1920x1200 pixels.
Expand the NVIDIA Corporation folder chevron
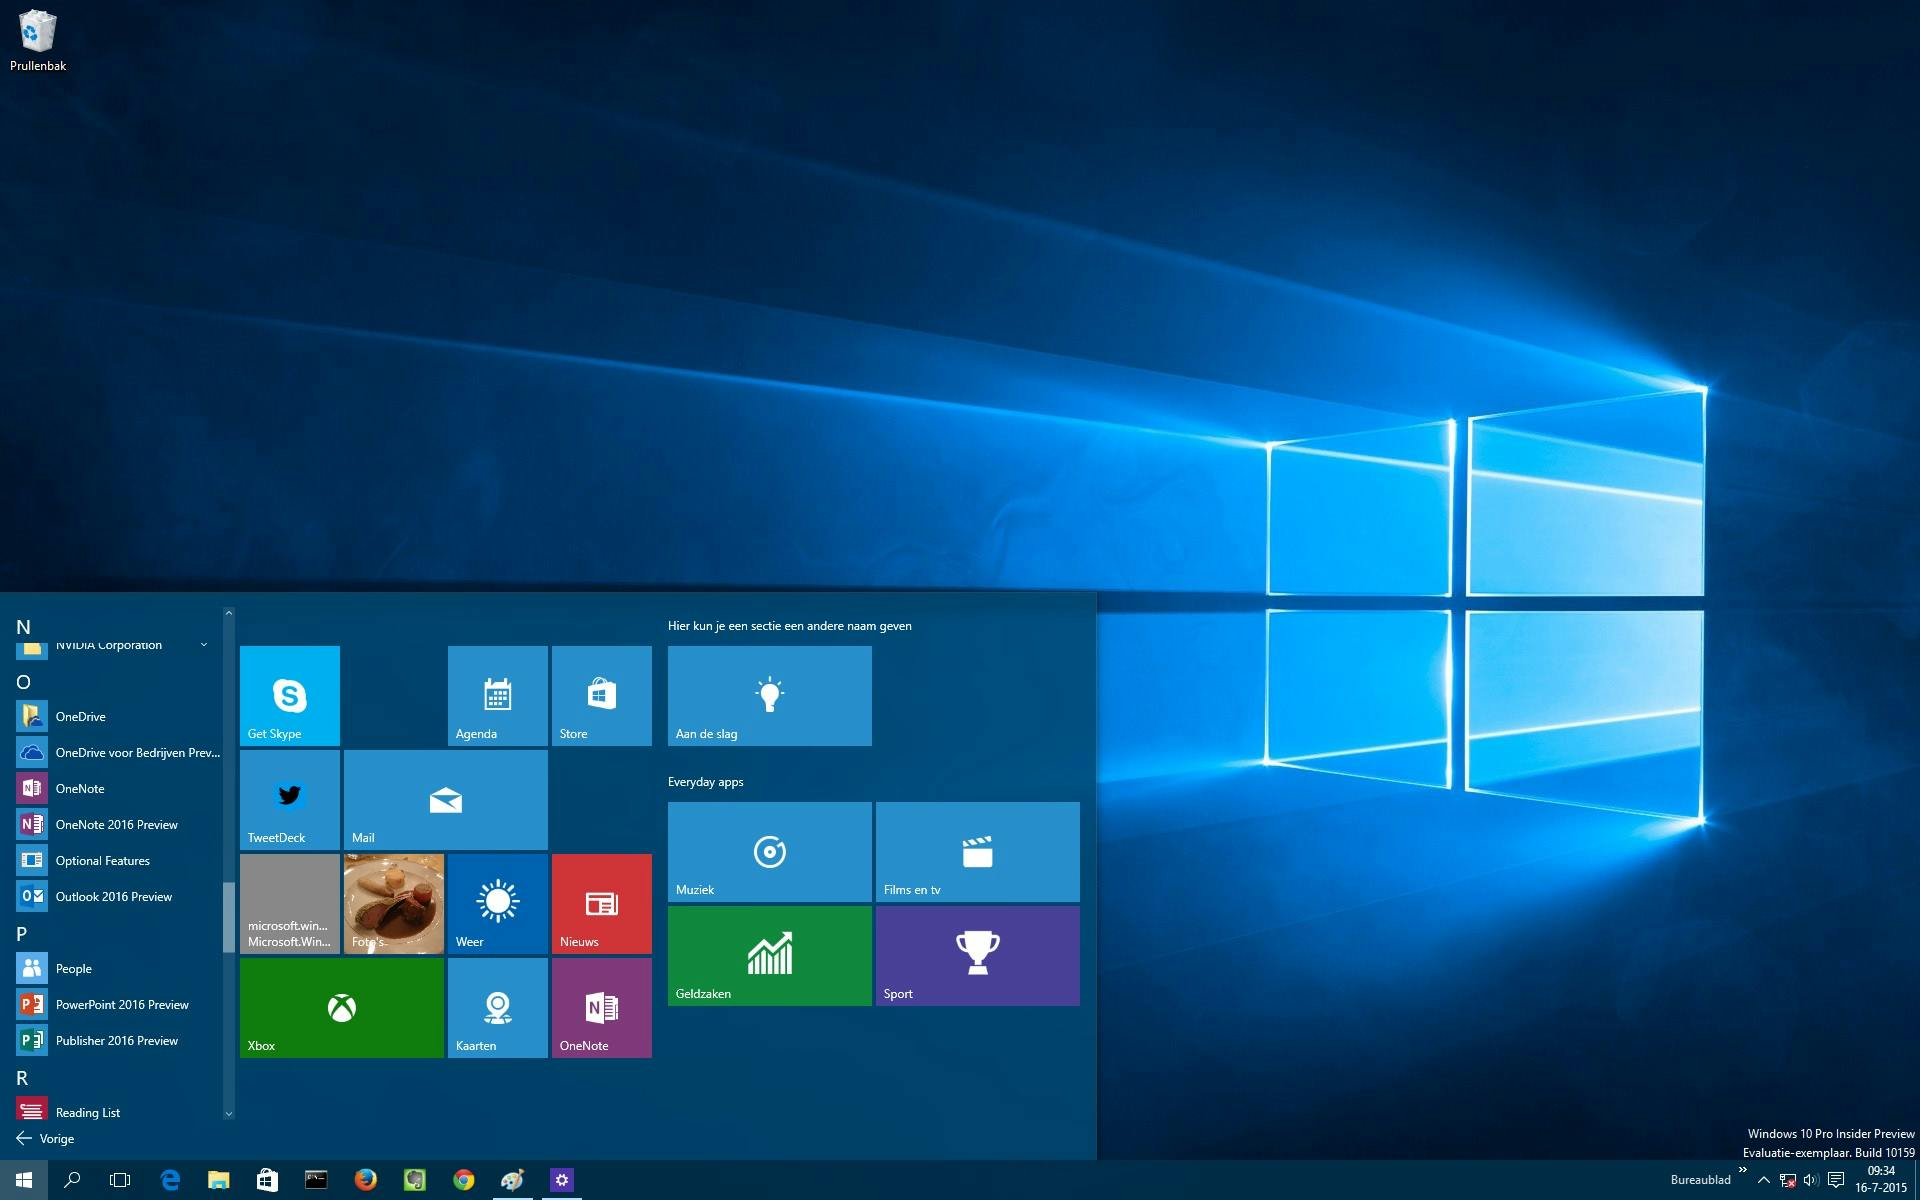[x=204, y=645]
